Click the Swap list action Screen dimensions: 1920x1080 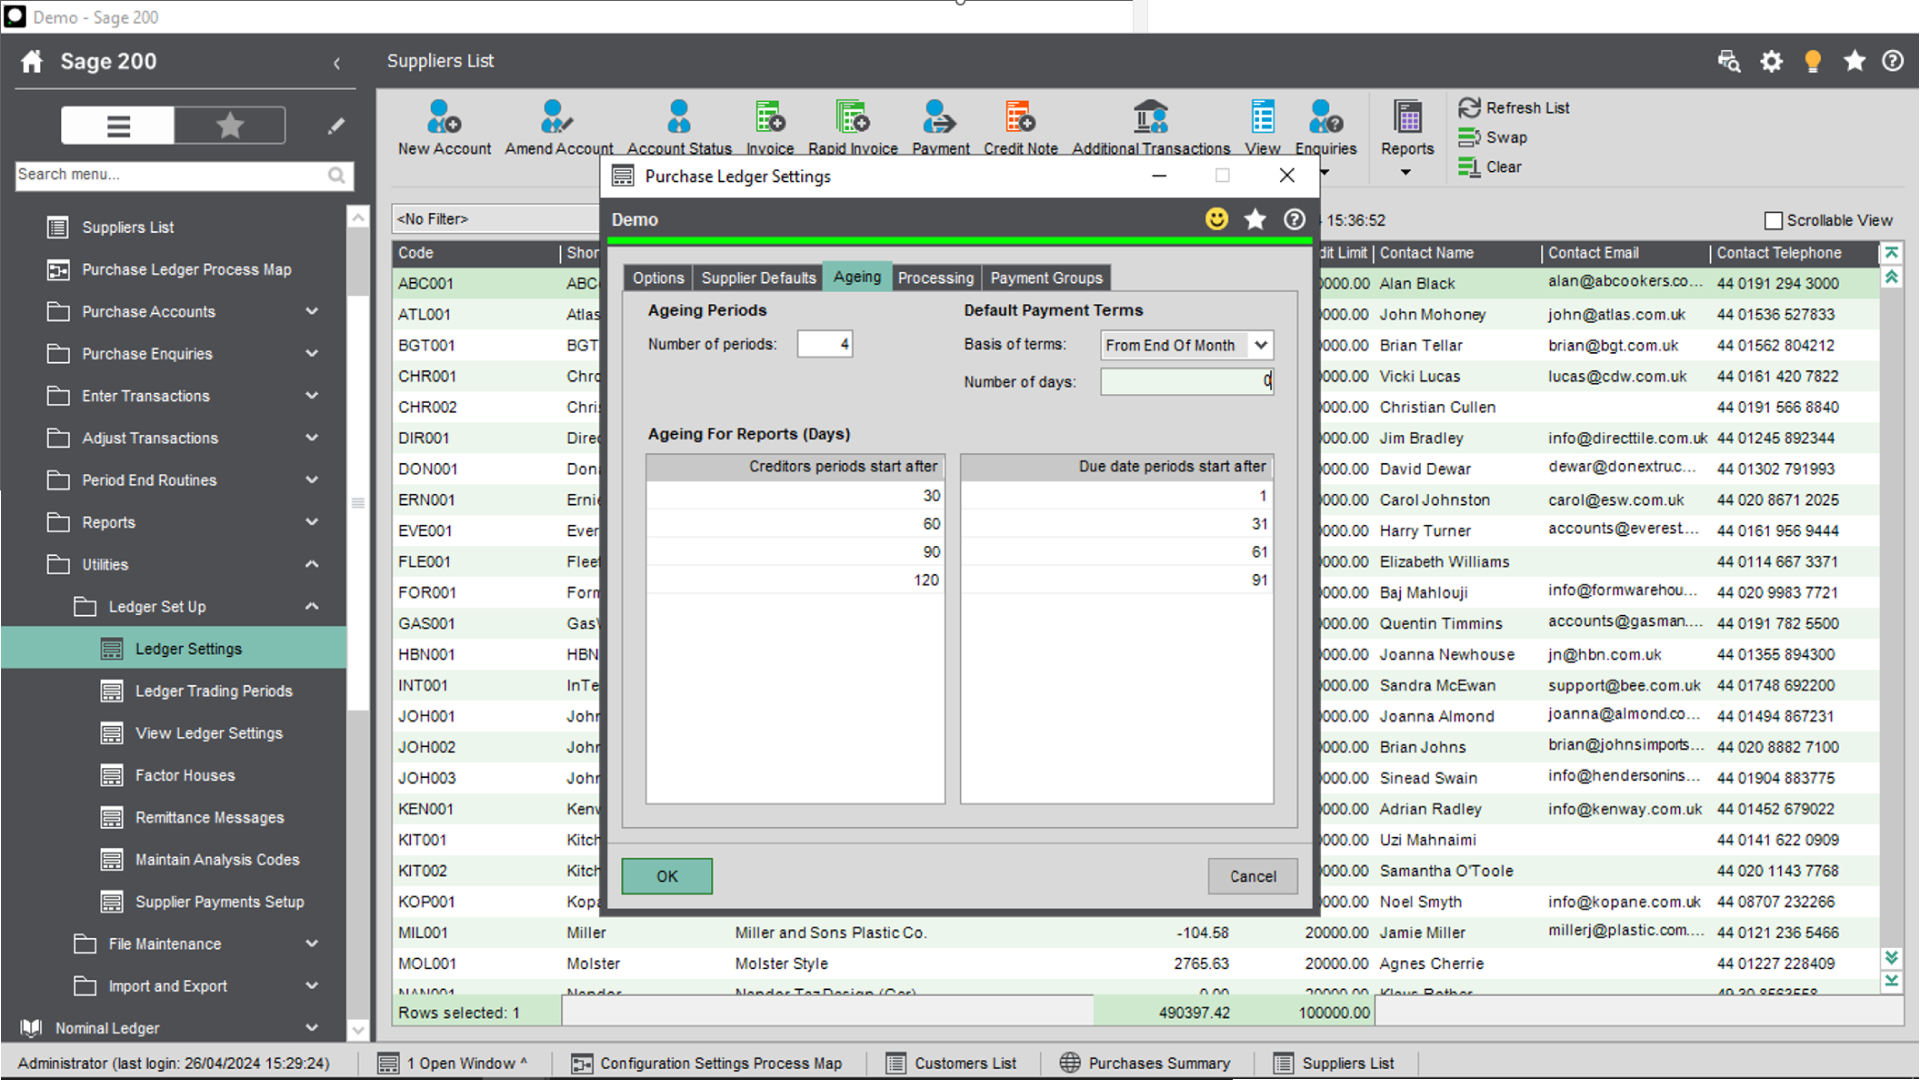tap(1493, 138)
